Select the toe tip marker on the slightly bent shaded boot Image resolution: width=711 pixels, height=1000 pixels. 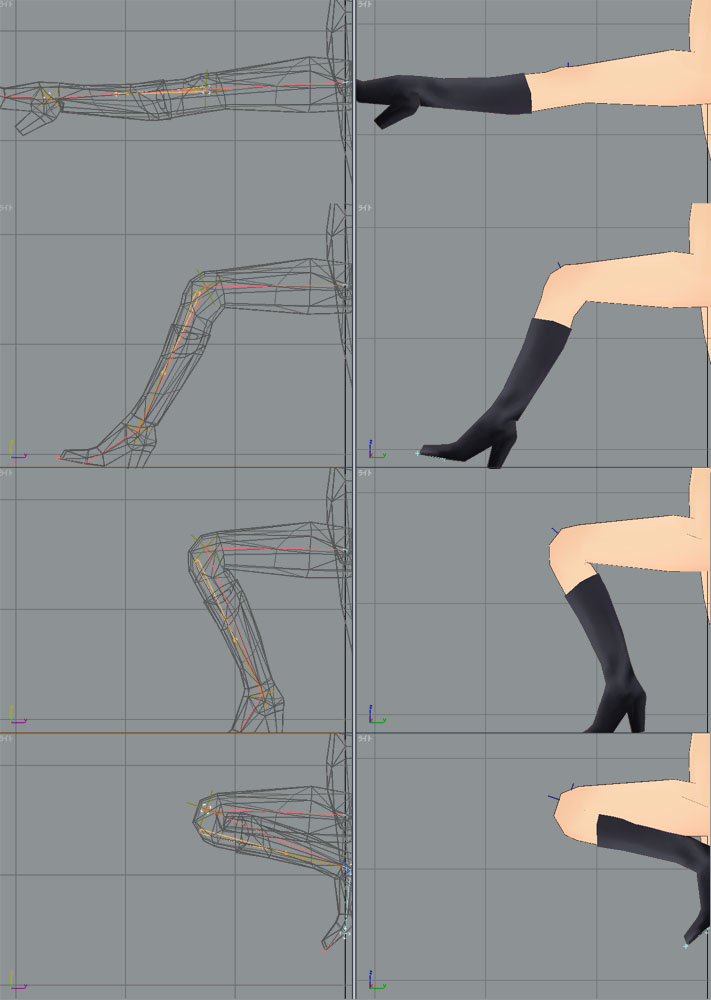coord(418,453)
